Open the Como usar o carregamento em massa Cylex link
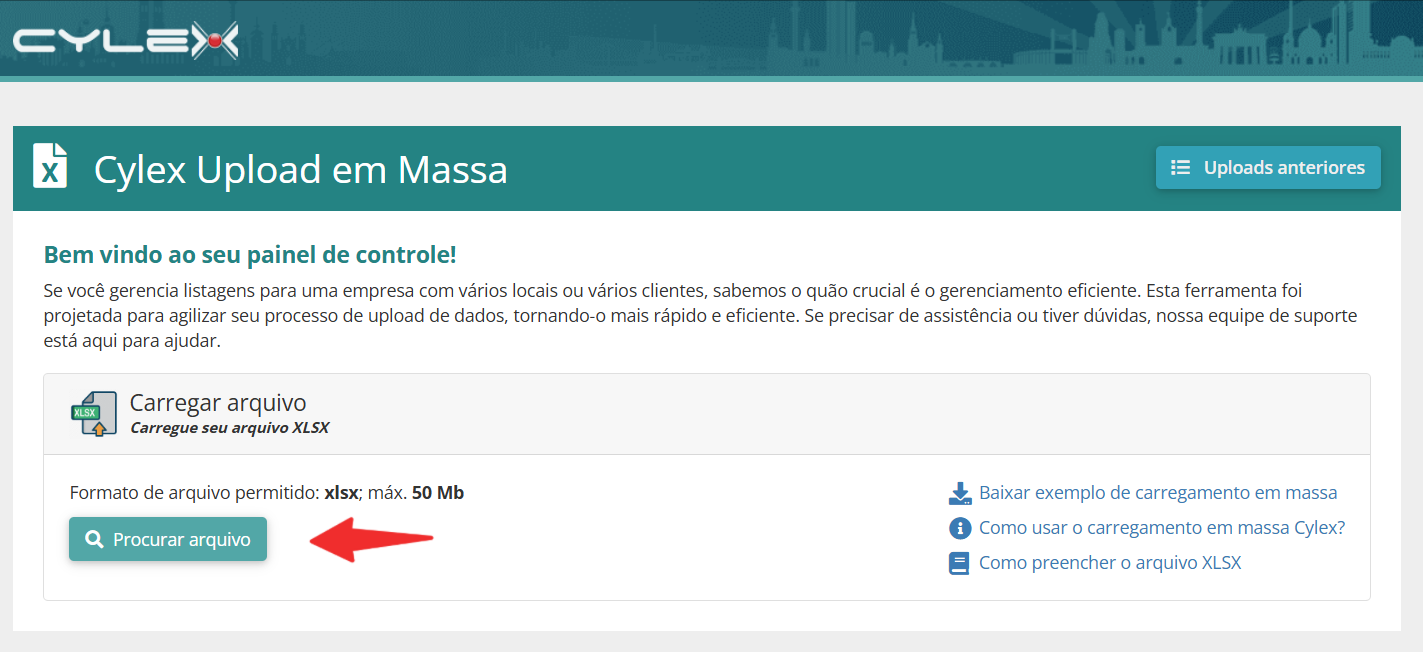Image resolution: width=1423 pixels, height=652 pixels. pos(1162,528)
